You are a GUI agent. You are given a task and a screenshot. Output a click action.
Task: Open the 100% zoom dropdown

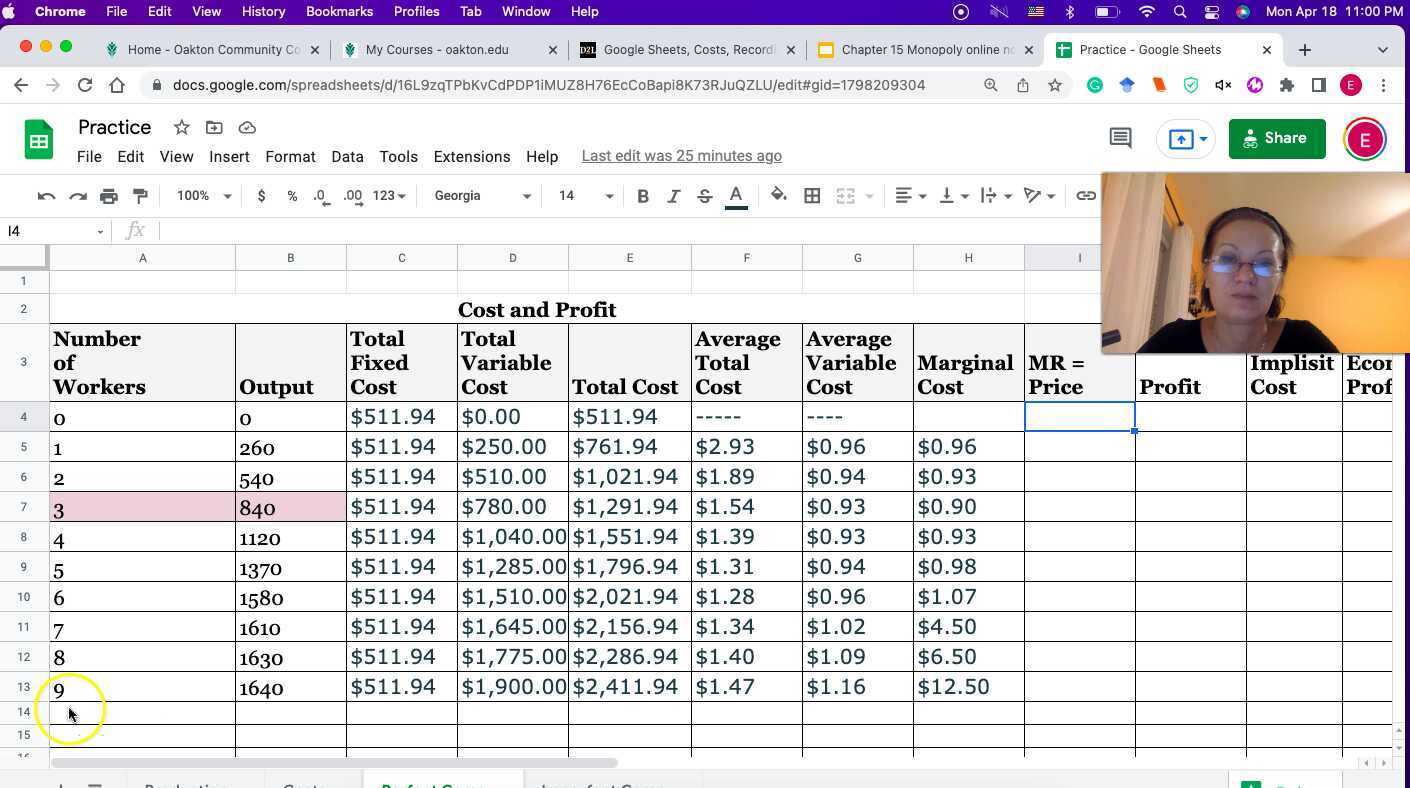coord(204,196)
